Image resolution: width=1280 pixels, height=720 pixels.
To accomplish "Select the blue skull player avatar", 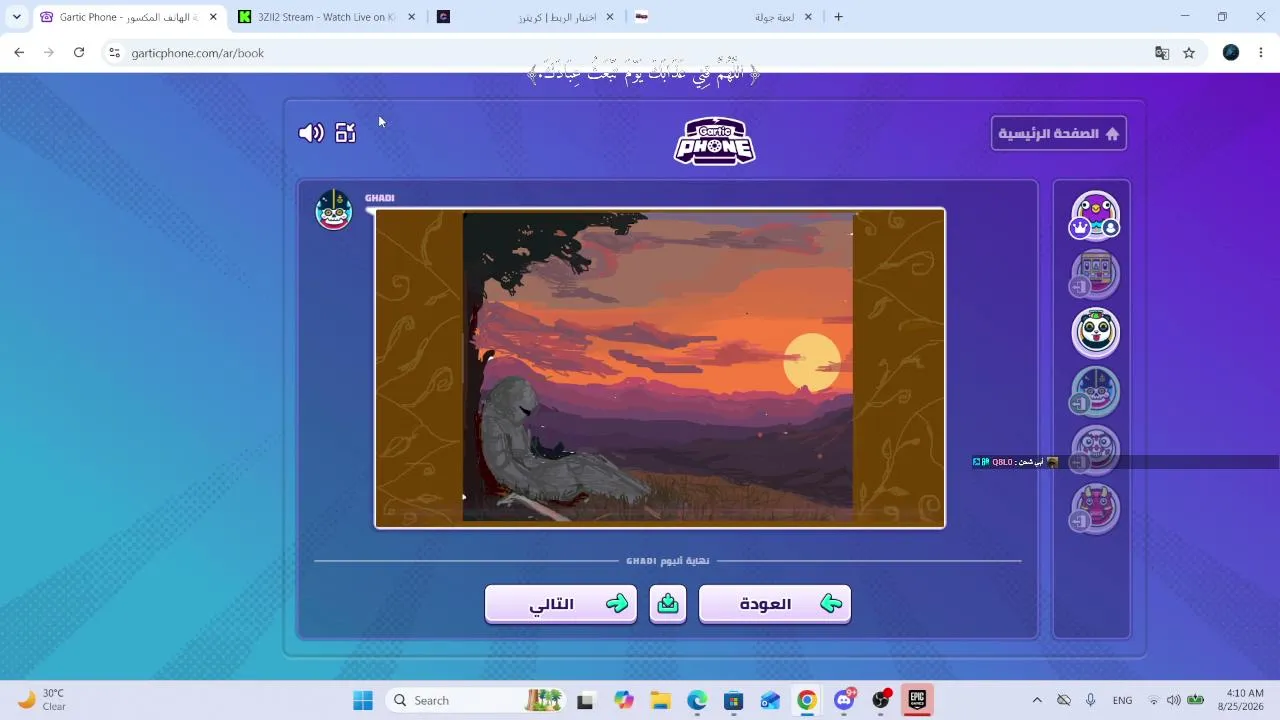I will 1095,390.
